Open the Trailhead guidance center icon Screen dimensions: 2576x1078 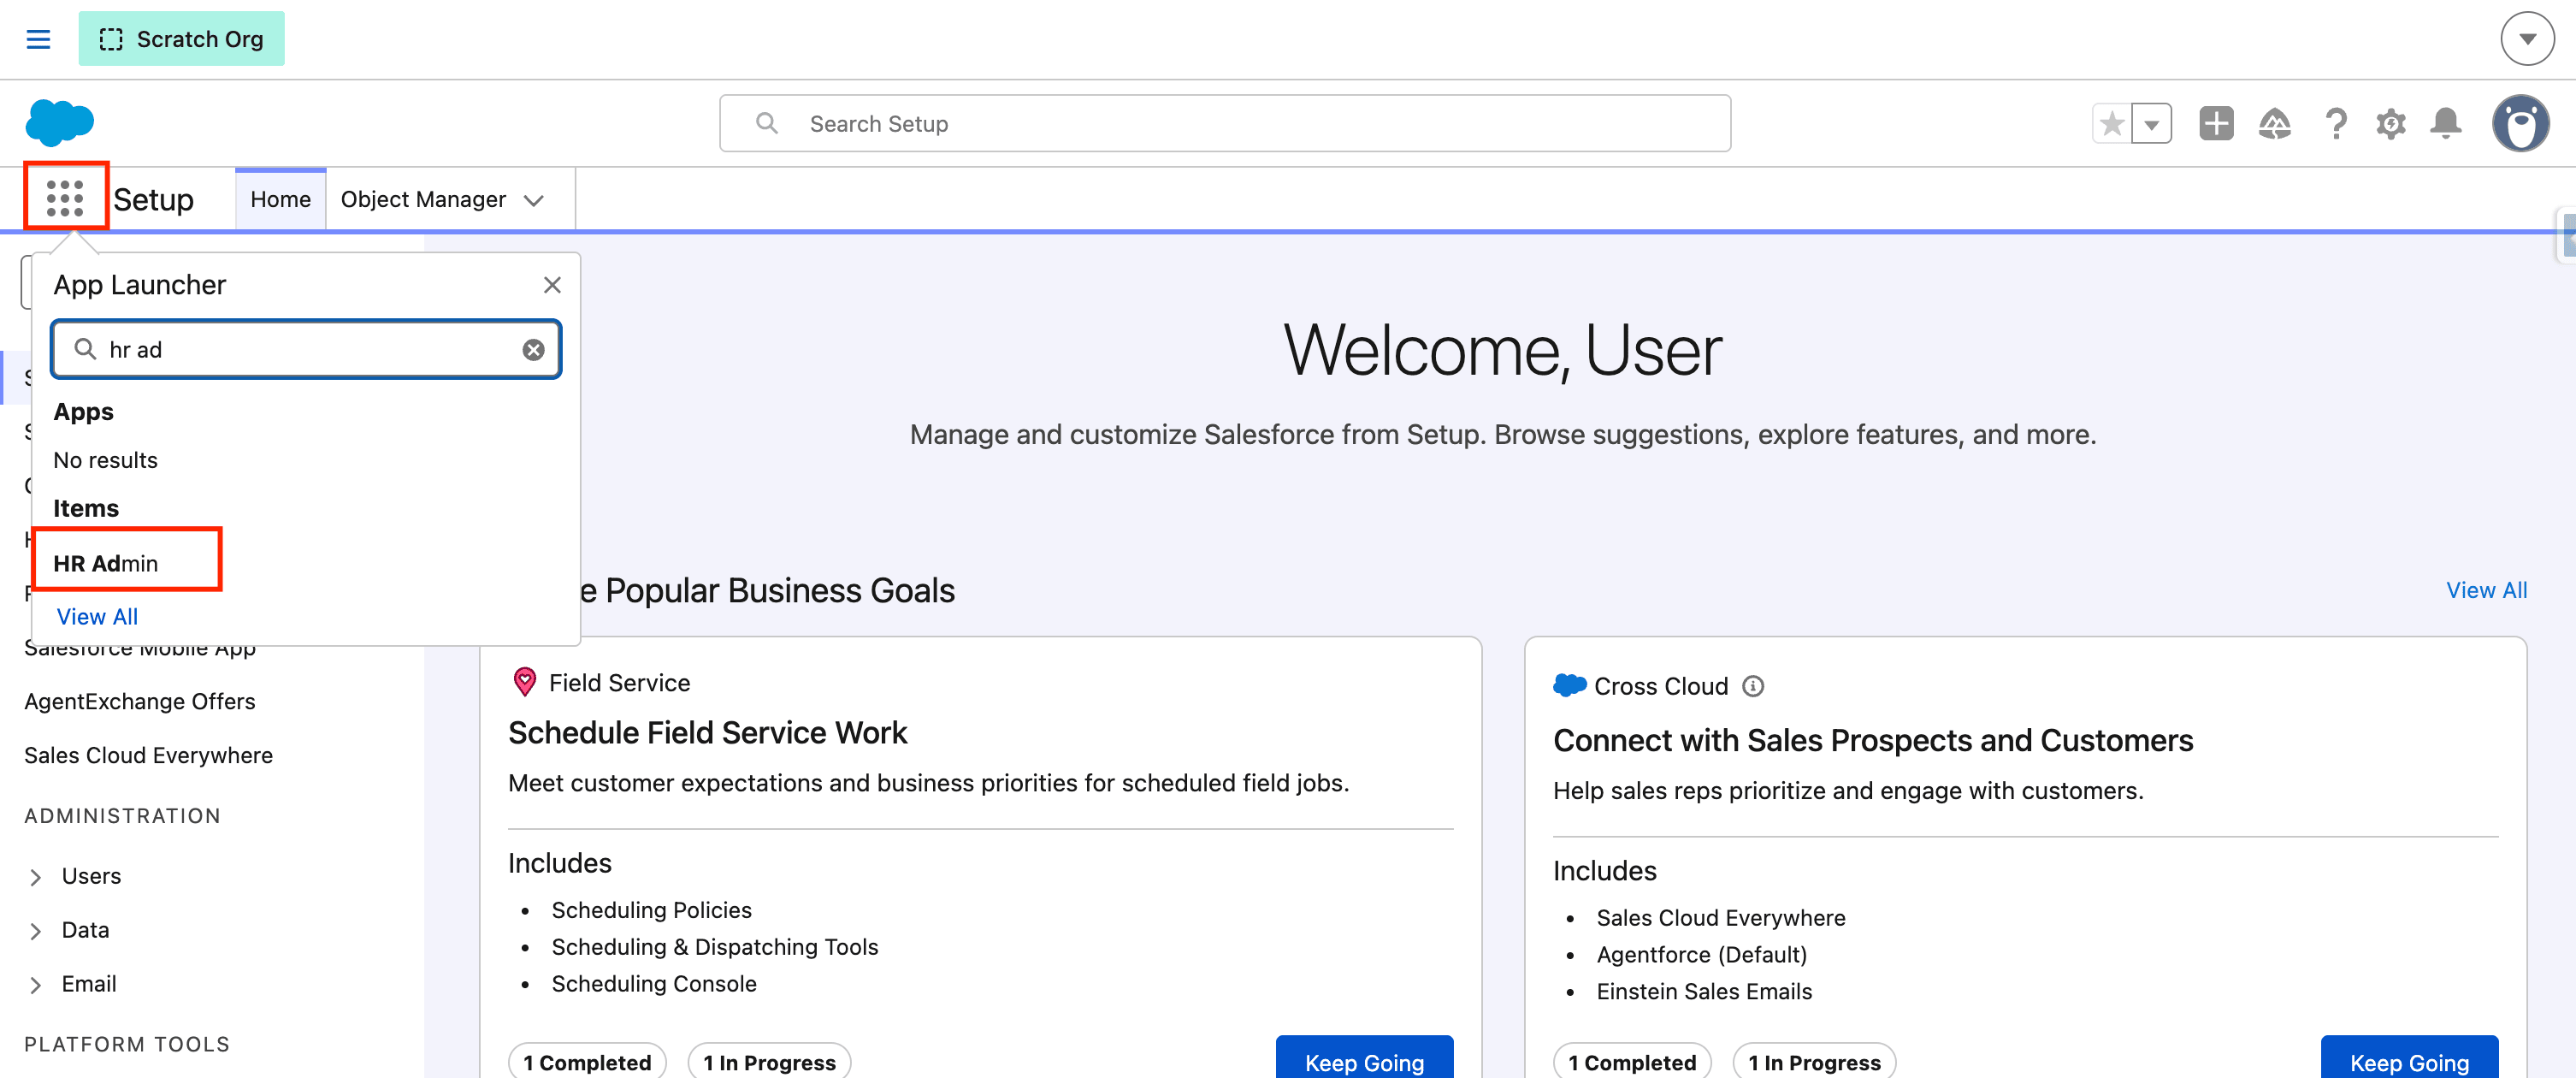[x=2274, y=123]
